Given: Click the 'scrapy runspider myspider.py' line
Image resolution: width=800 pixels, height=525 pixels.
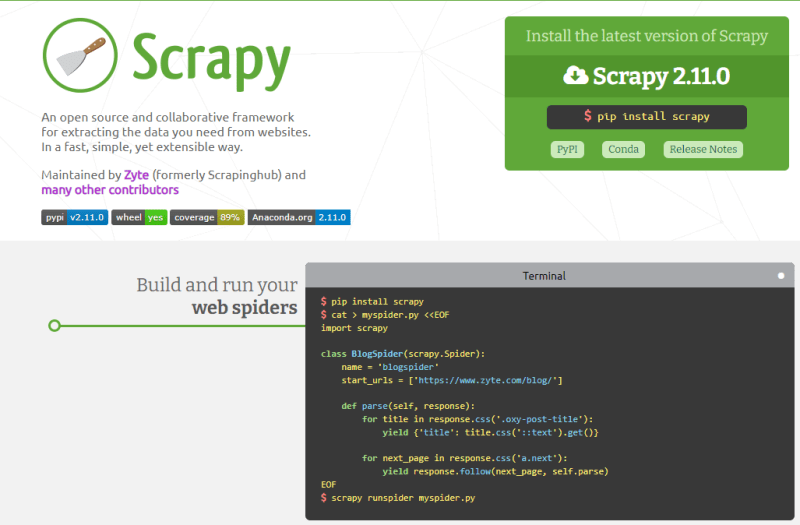Looking at the screenshot, I should 398,497.
